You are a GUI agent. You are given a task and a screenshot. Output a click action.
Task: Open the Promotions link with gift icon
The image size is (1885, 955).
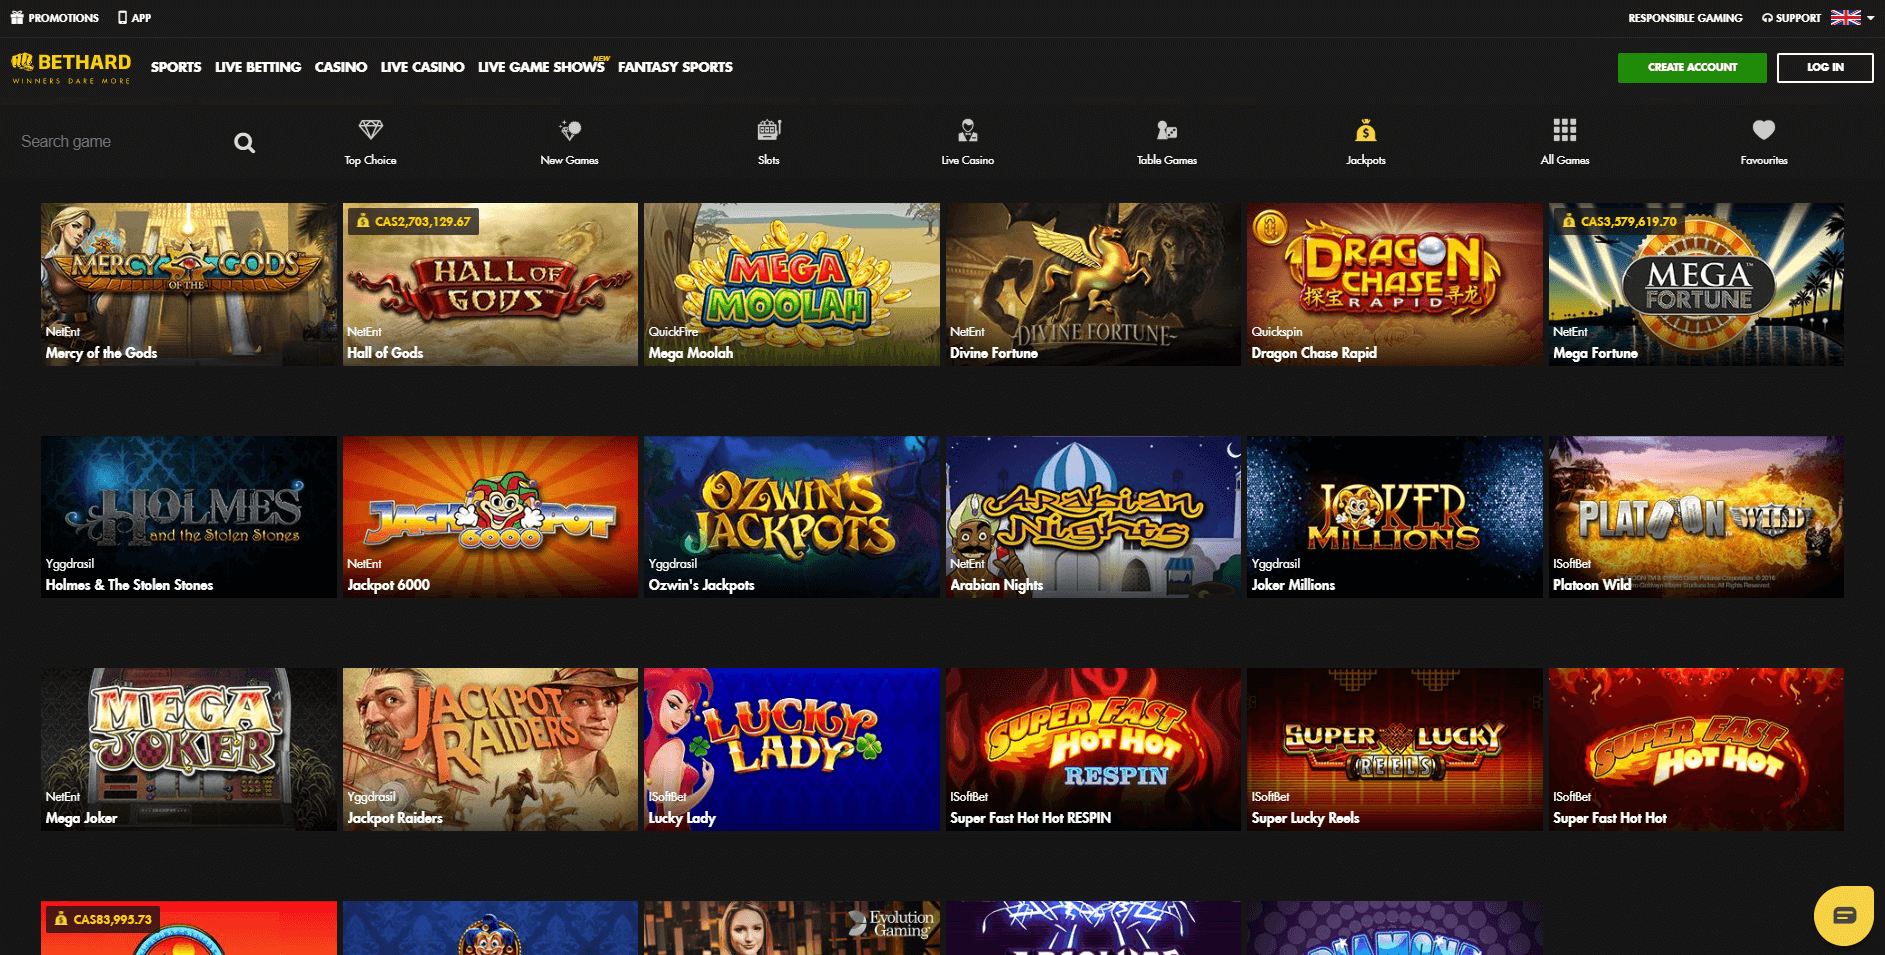click(x=55, y=18)
